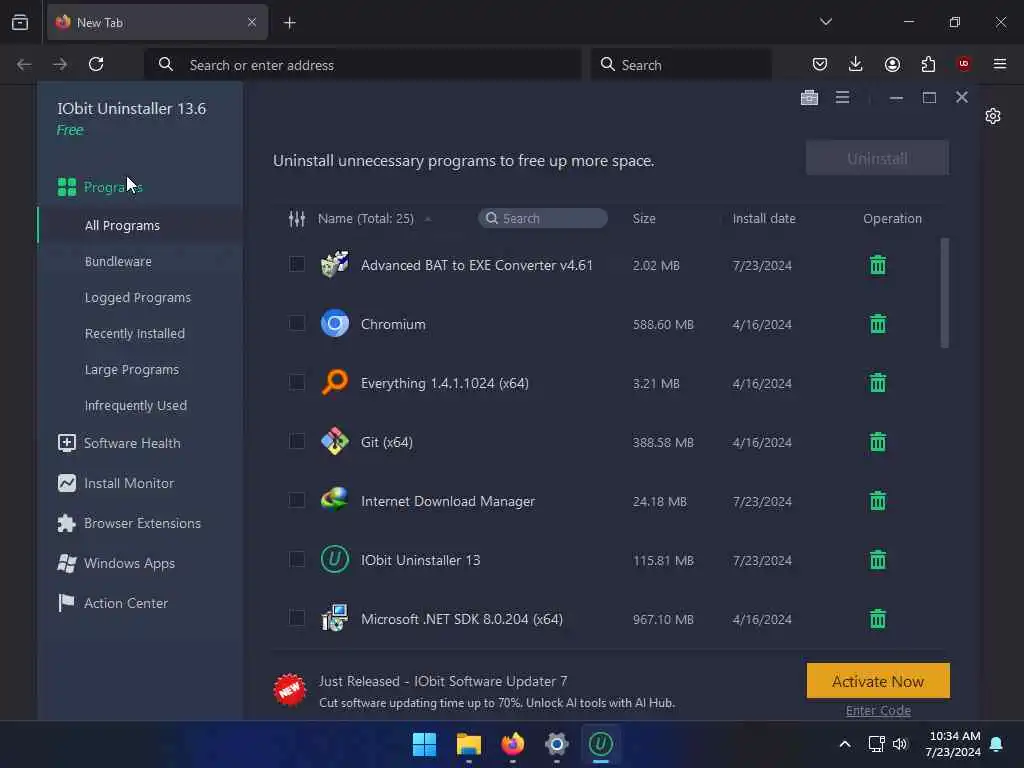This screenshot has height=768, width=1024.
Task: Open Firefox application hamburger menu
Action: 1000,64
